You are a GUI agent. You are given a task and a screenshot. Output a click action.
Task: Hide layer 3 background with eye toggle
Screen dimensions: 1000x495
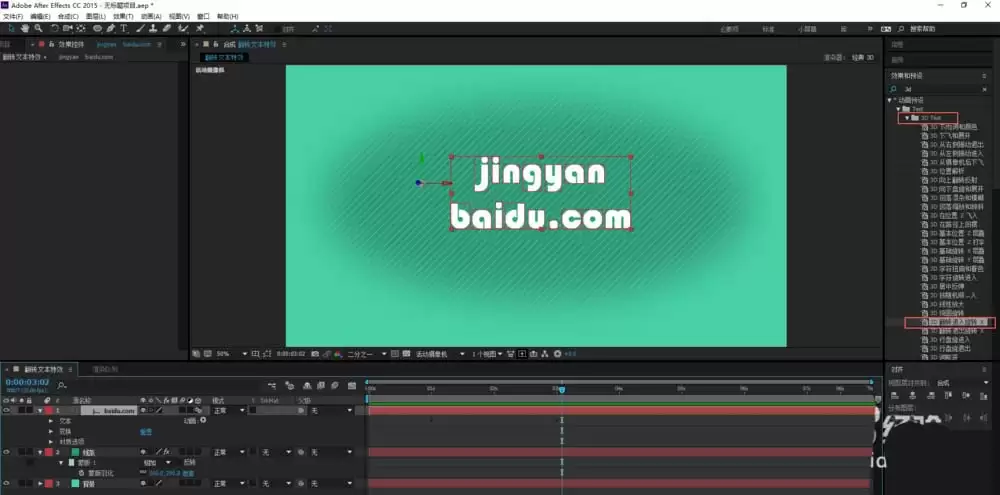coord(6,484)
